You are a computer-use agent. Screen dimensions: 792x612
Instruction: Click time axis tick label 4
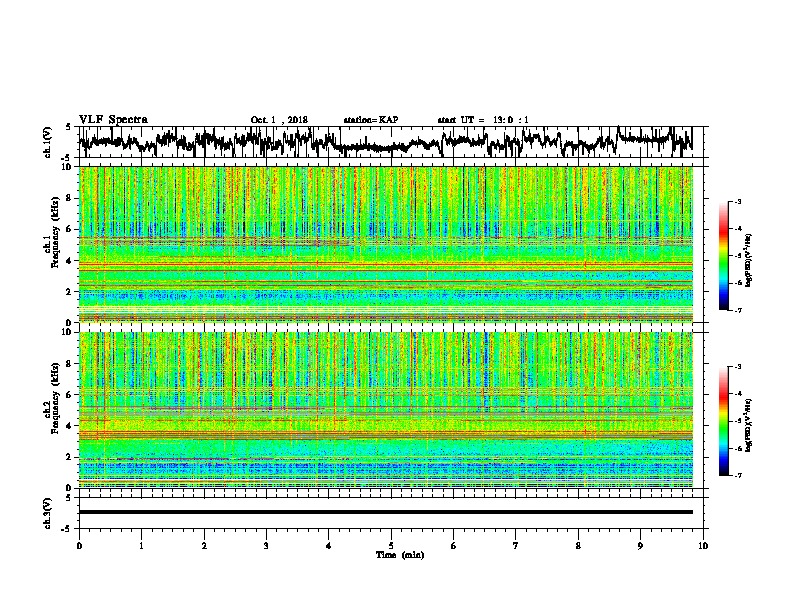point(329,546)
